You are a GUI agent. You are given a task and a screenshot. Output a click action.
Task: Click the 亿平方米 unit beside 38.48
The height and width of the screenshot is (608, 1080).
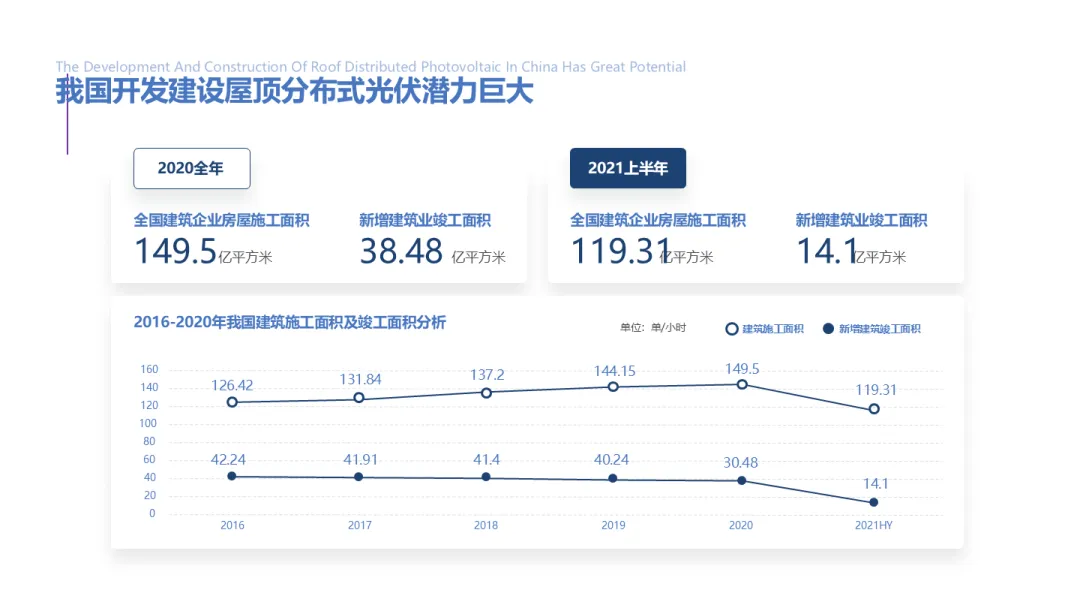(x=478, y=258)
